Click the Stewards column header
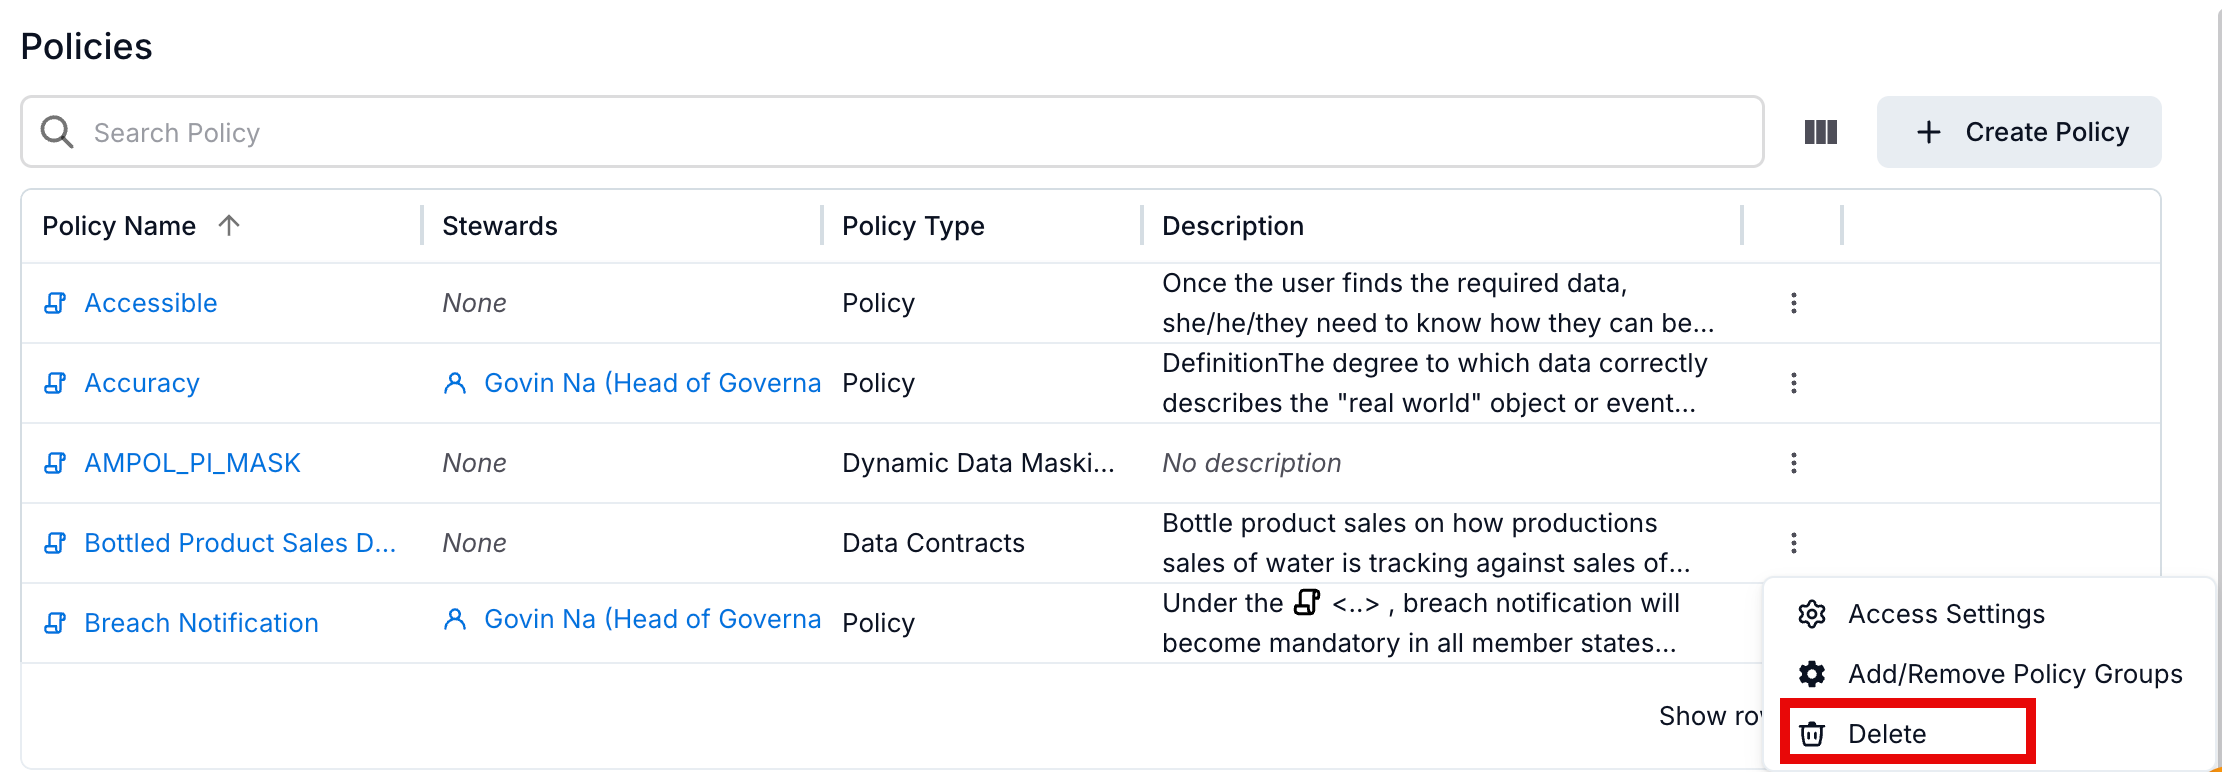 point(500,226)
